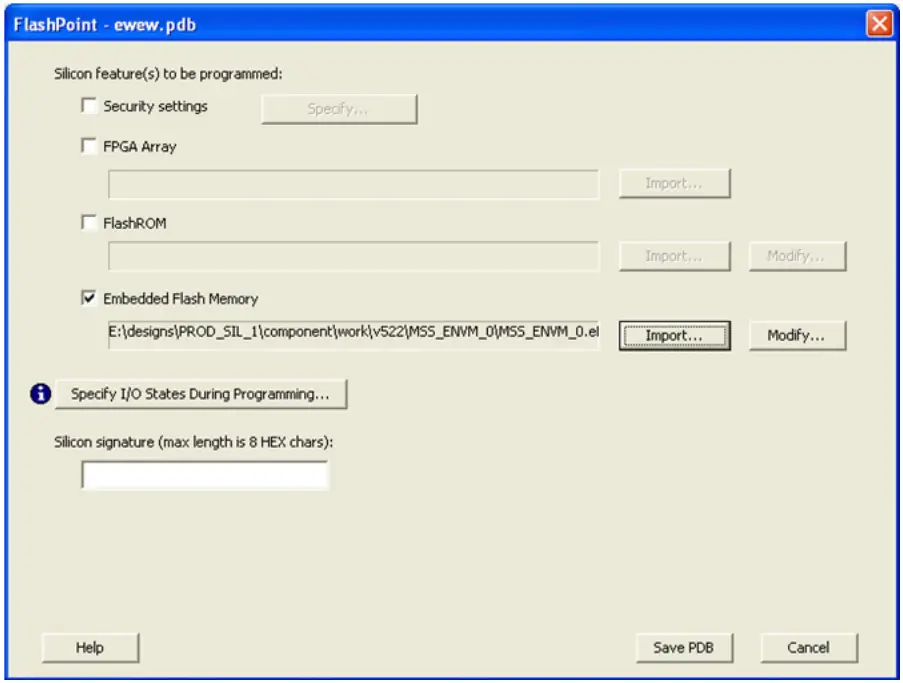
Task: Open Specify I/O States During Programming
Action: pos(202,394)
